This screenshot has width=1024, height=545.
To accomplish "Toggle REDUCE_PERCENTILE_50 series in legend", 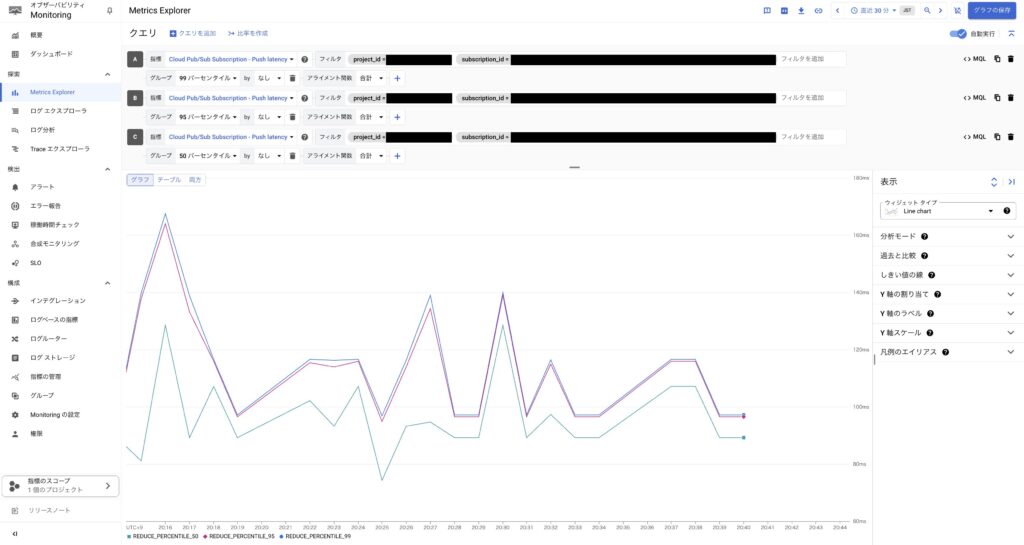I will pyautogui.click(x=162, y=536).
